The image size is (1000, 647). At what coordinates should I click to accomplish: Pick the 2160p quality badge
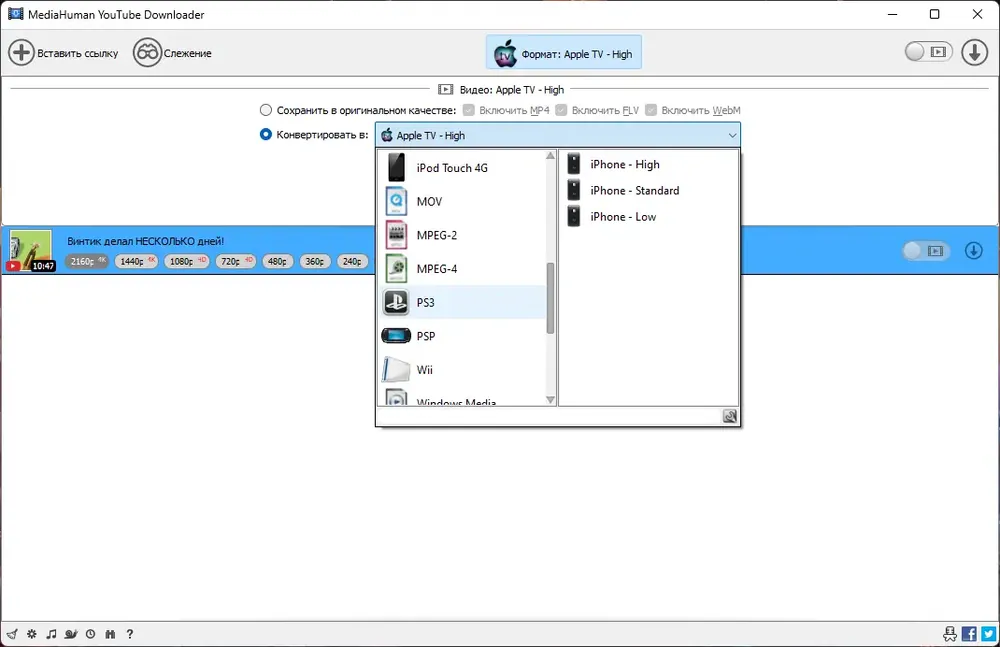click(87, 261)
